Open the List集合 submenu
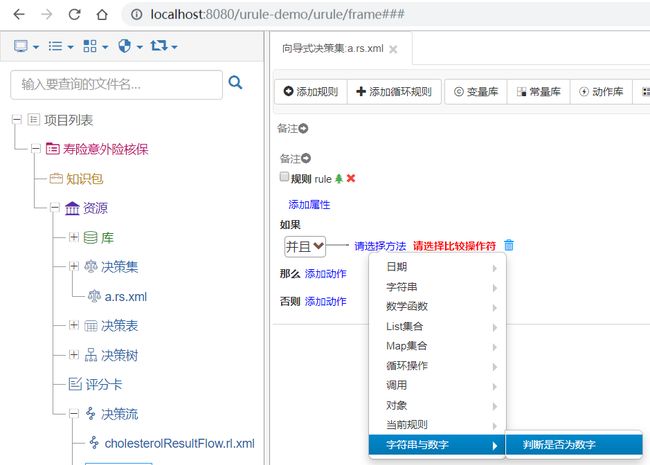The width and height of the screenshot is (650, 465). coord(437,326)
